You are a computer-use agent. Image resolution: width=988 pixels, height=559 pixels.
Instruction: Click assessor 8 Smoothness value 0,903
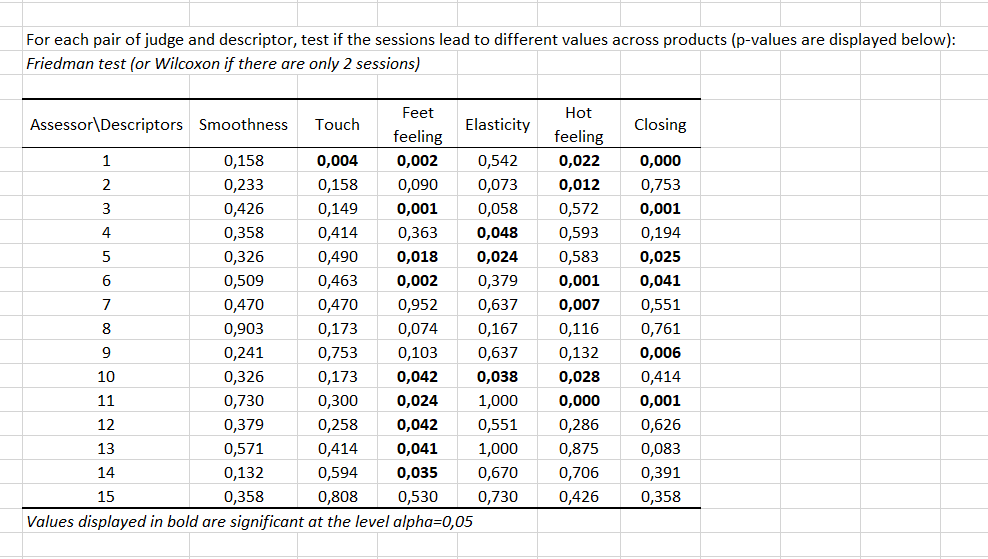click(x=243, y=329)
